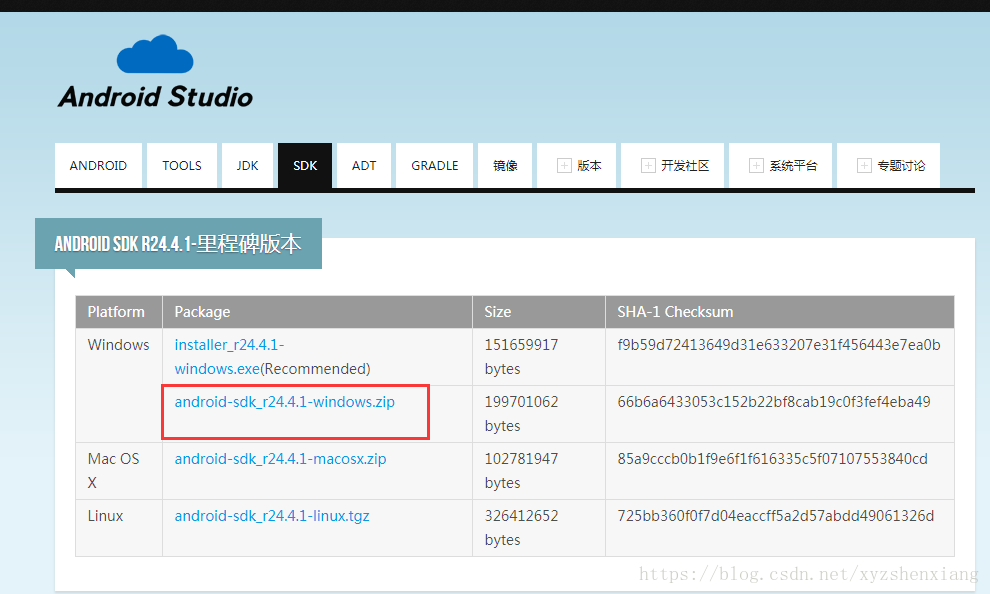
Task: Expand the plus icon beside 开发社区
Action: (648, 165)
